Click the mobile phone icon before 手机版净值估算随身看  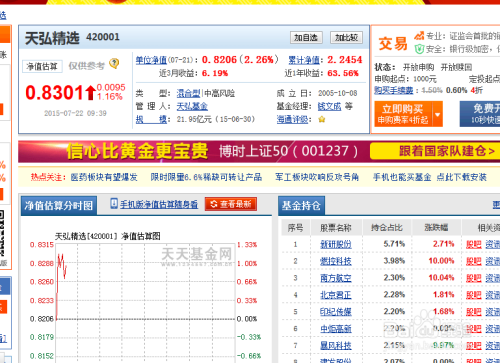(114, 203)
